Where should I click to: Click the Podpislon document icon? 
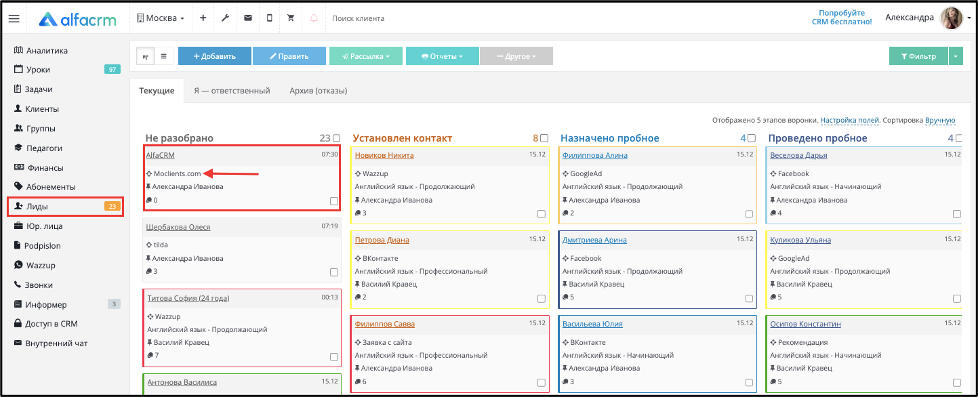[x=18, y=245]
